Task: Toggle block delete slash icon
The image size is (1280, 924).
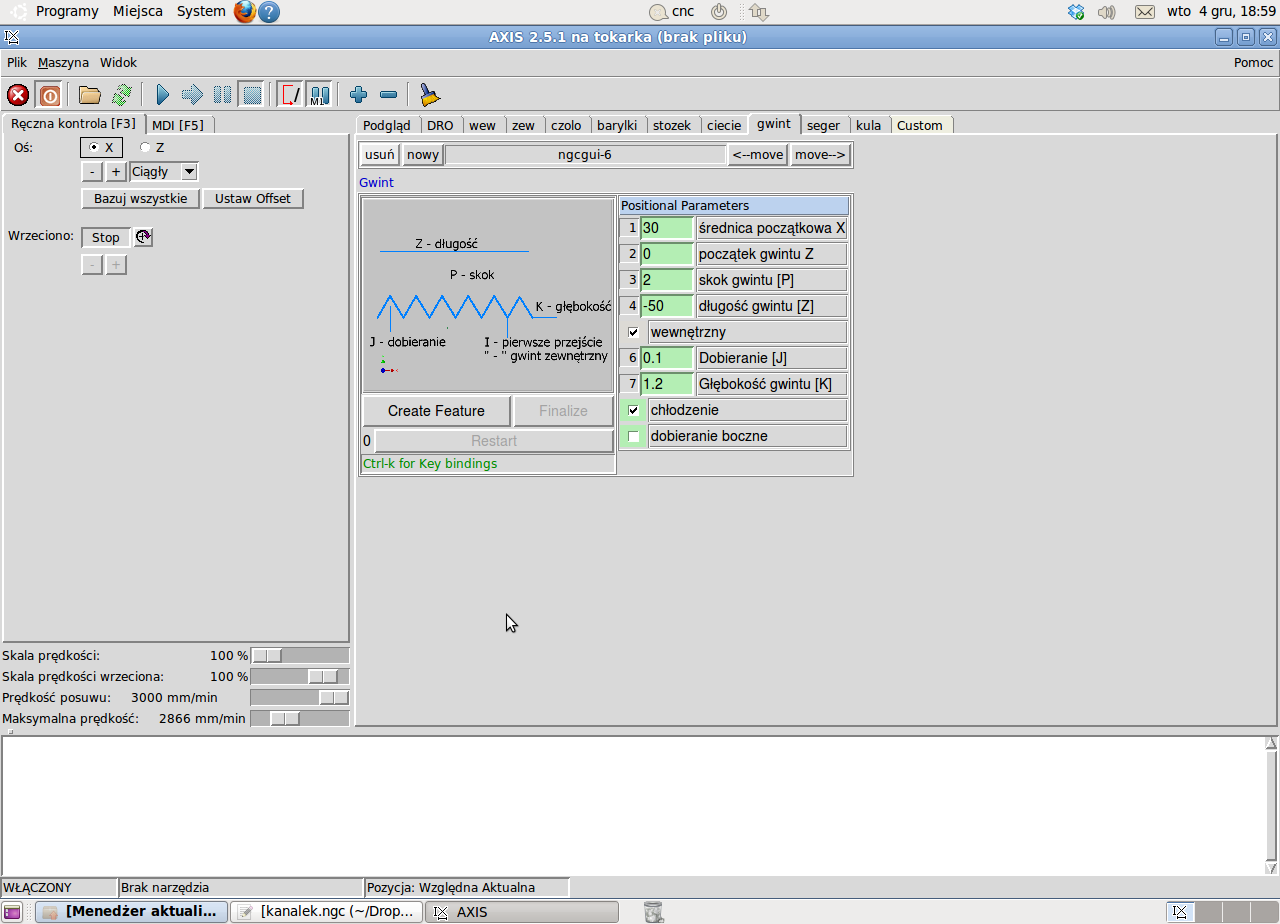Action: point(290,95)
